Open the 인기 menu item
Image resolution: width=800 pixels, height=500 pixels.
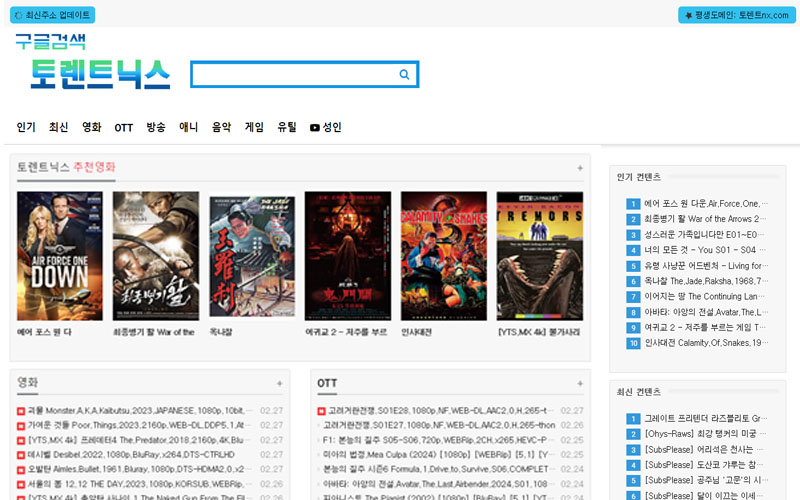tap(26, 127)
